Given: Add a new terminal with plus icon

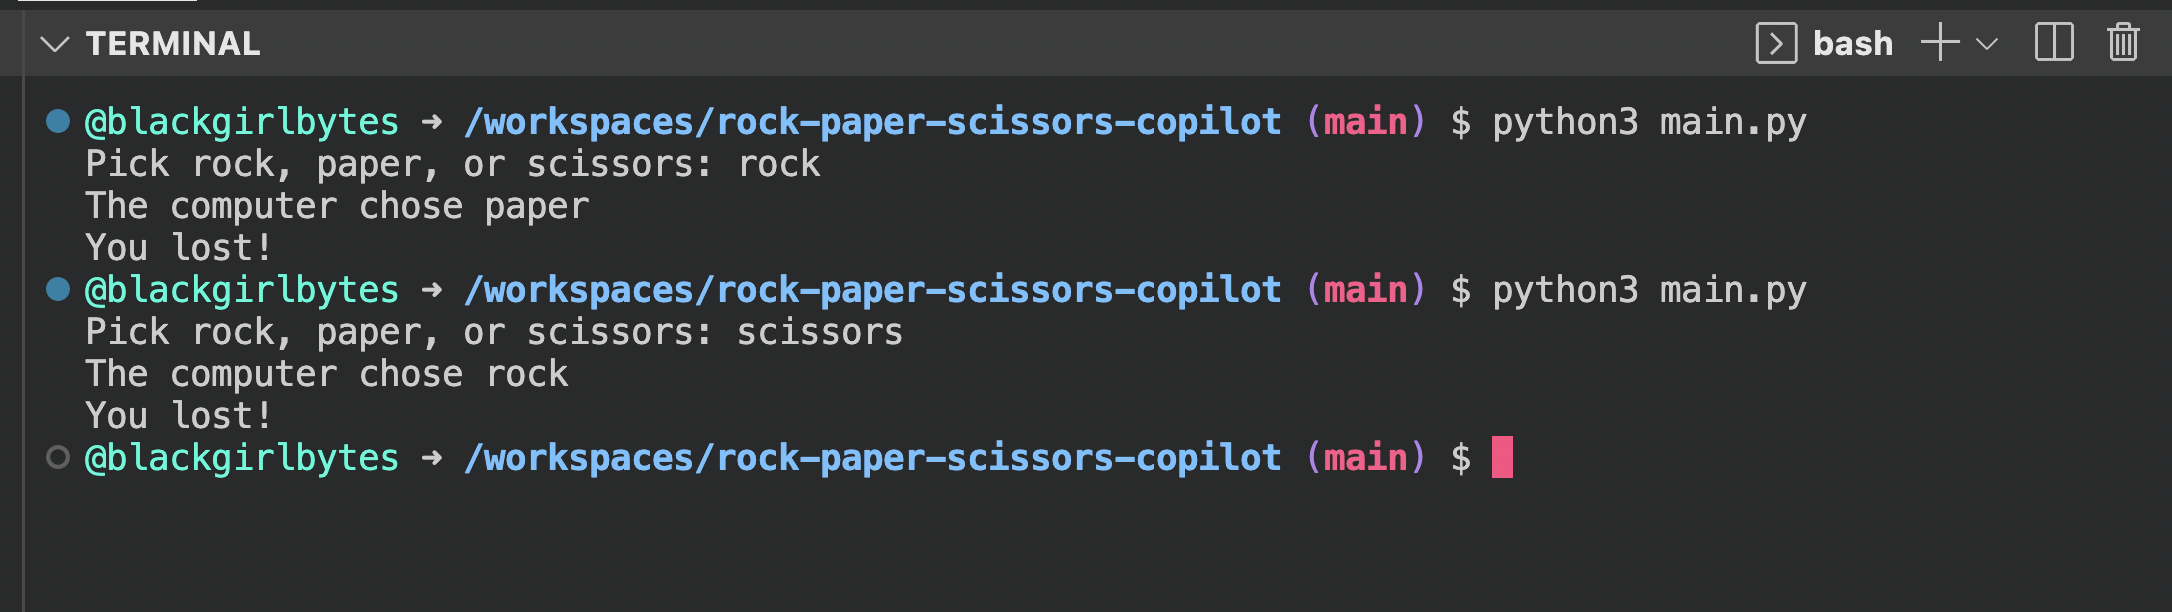Looking at the screenshot, I should tap(1940, 43).
